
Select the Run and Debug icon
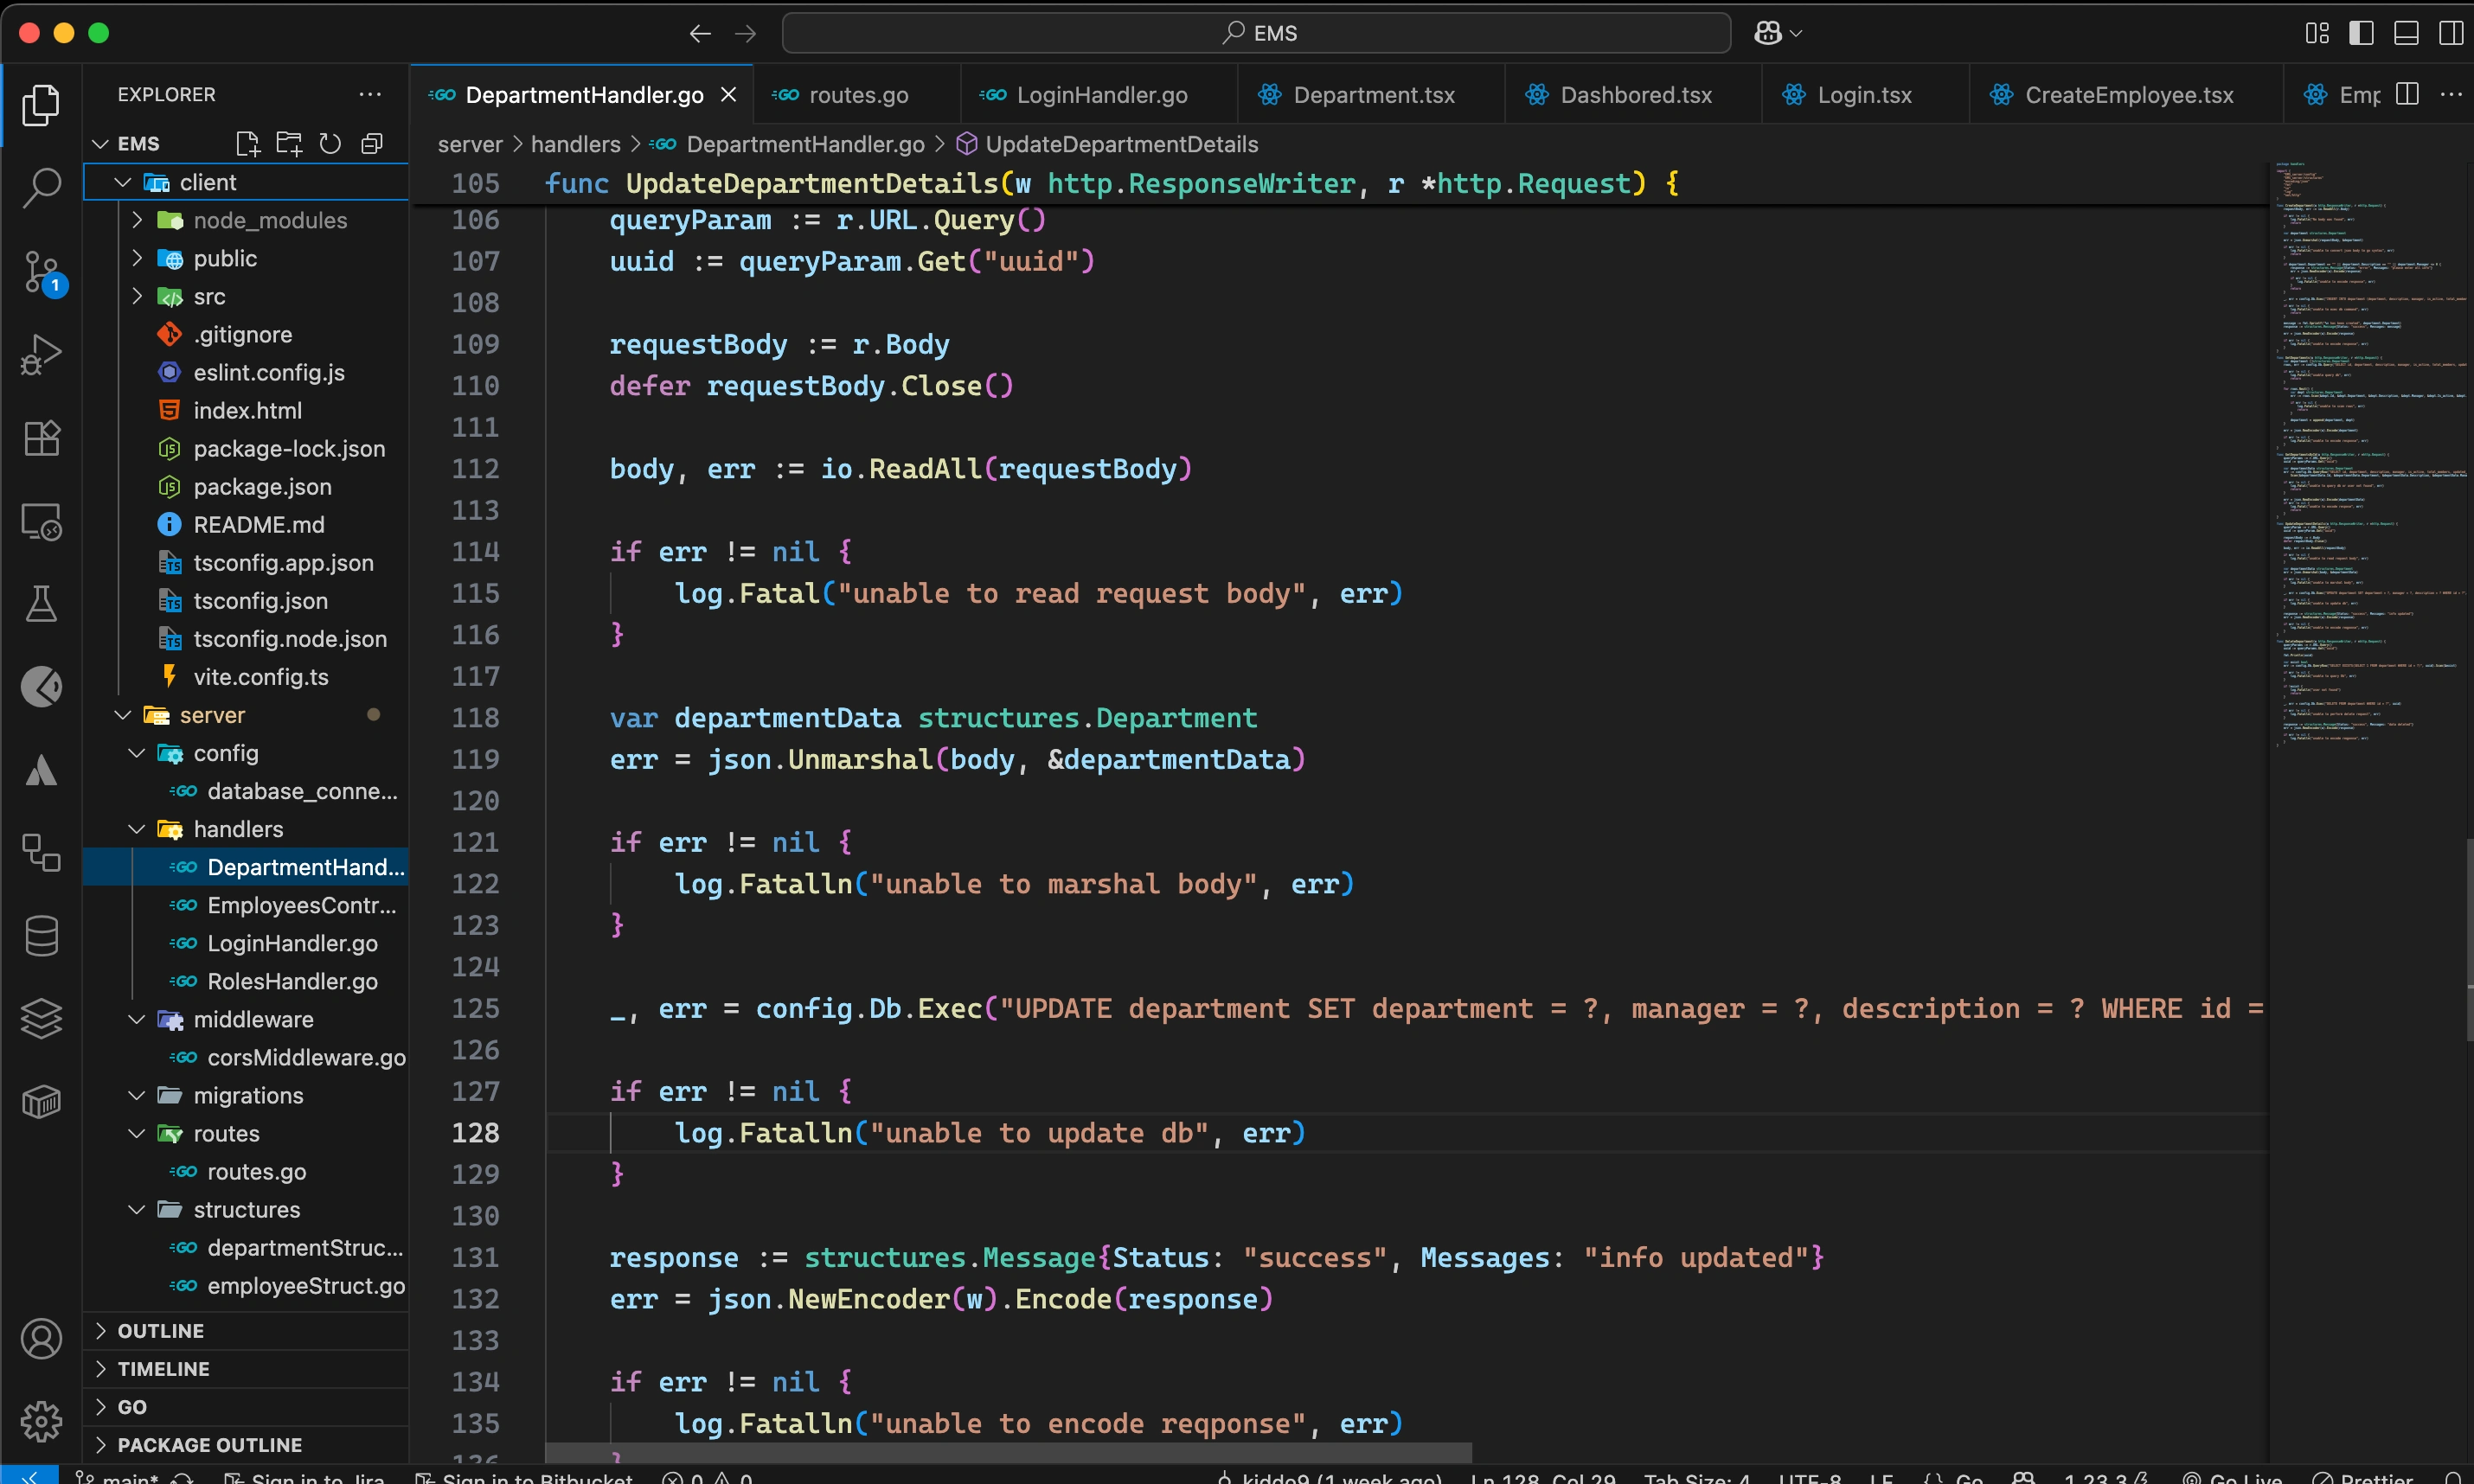click(42, 354)
